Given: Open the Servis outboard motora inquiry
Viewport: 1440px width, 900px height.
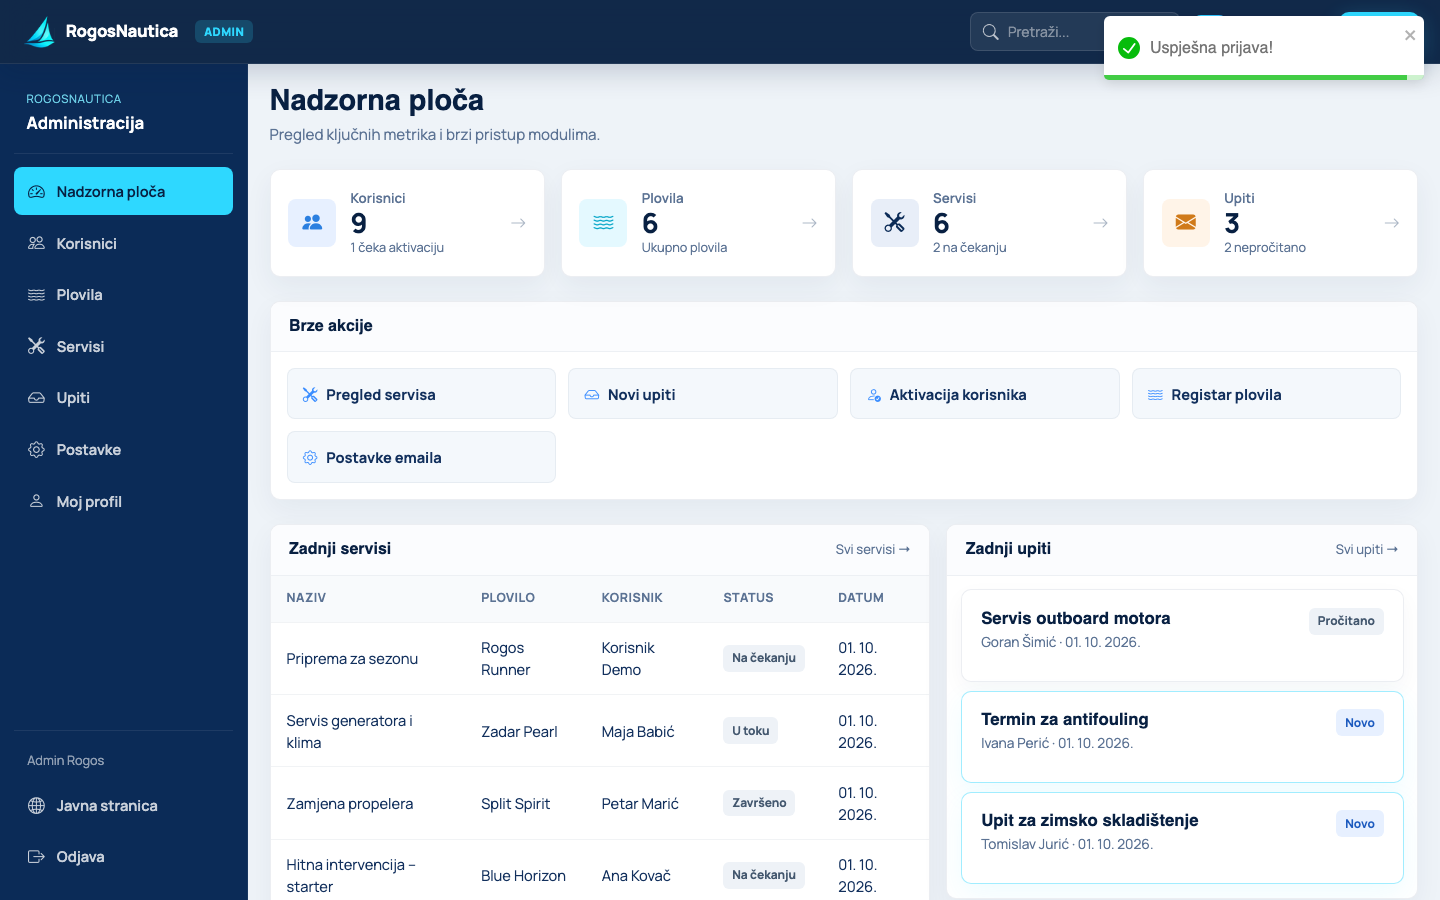Looking at the screenshot, I should (1182, 636).
